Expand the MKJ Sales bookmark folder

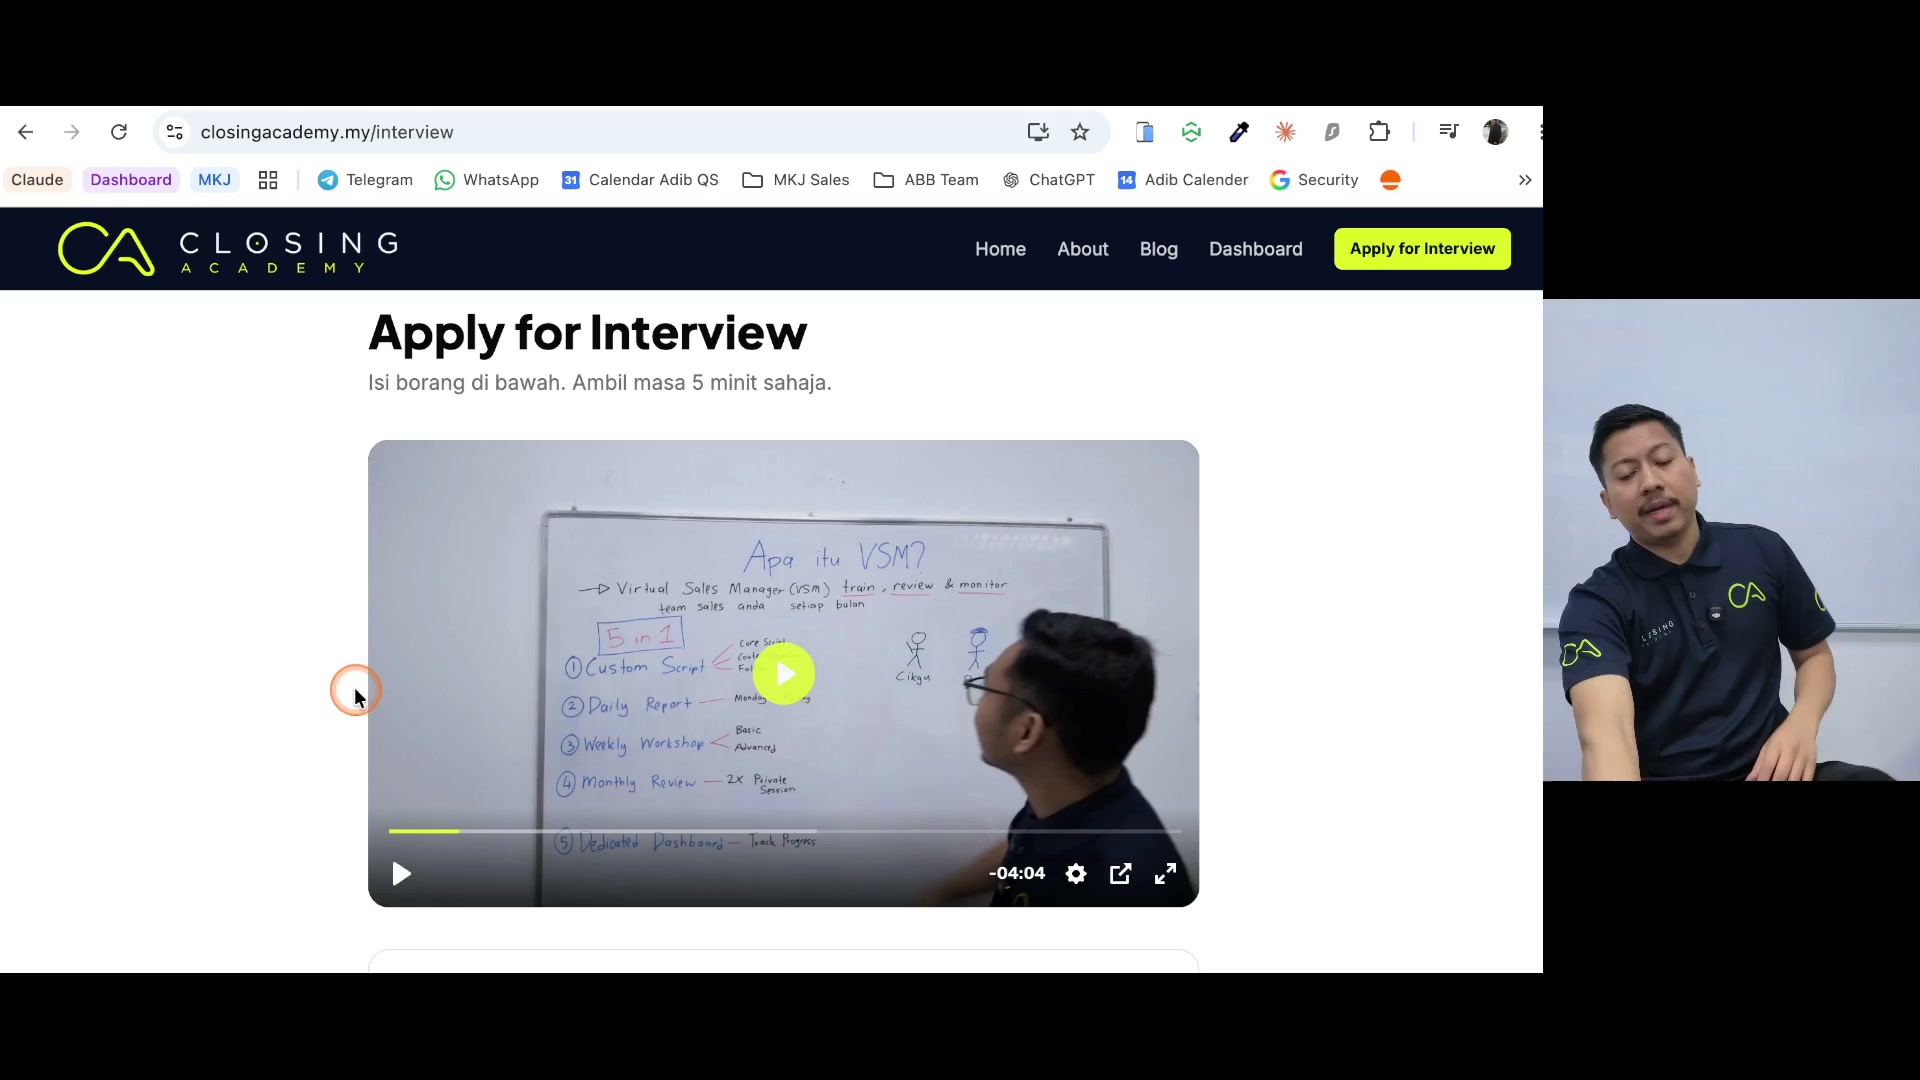pyautogui.click(x=796, y=180)
